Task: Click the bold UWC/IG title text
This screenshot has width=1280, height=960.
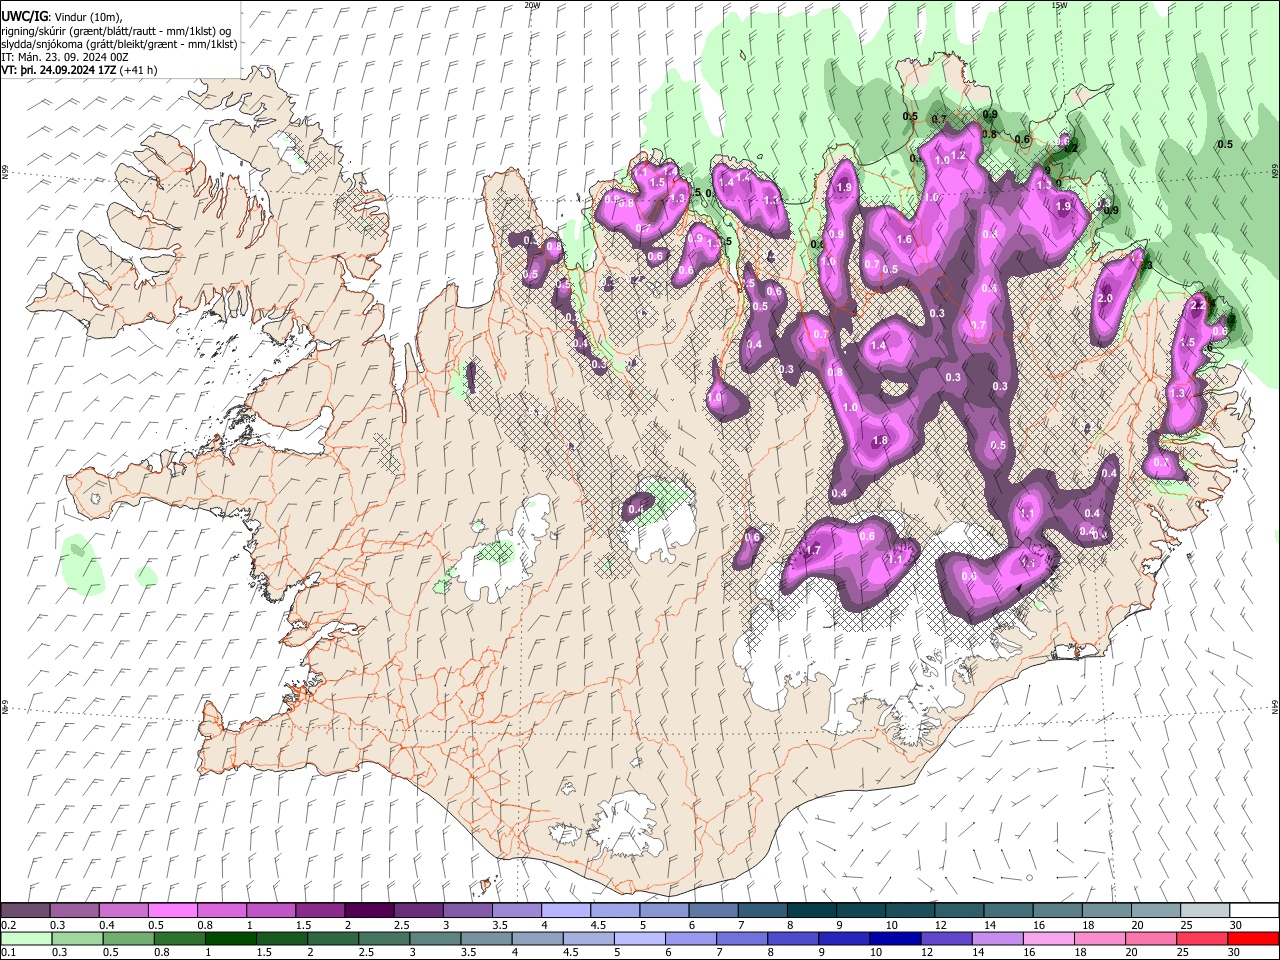Action: click(x=24, y=16)
